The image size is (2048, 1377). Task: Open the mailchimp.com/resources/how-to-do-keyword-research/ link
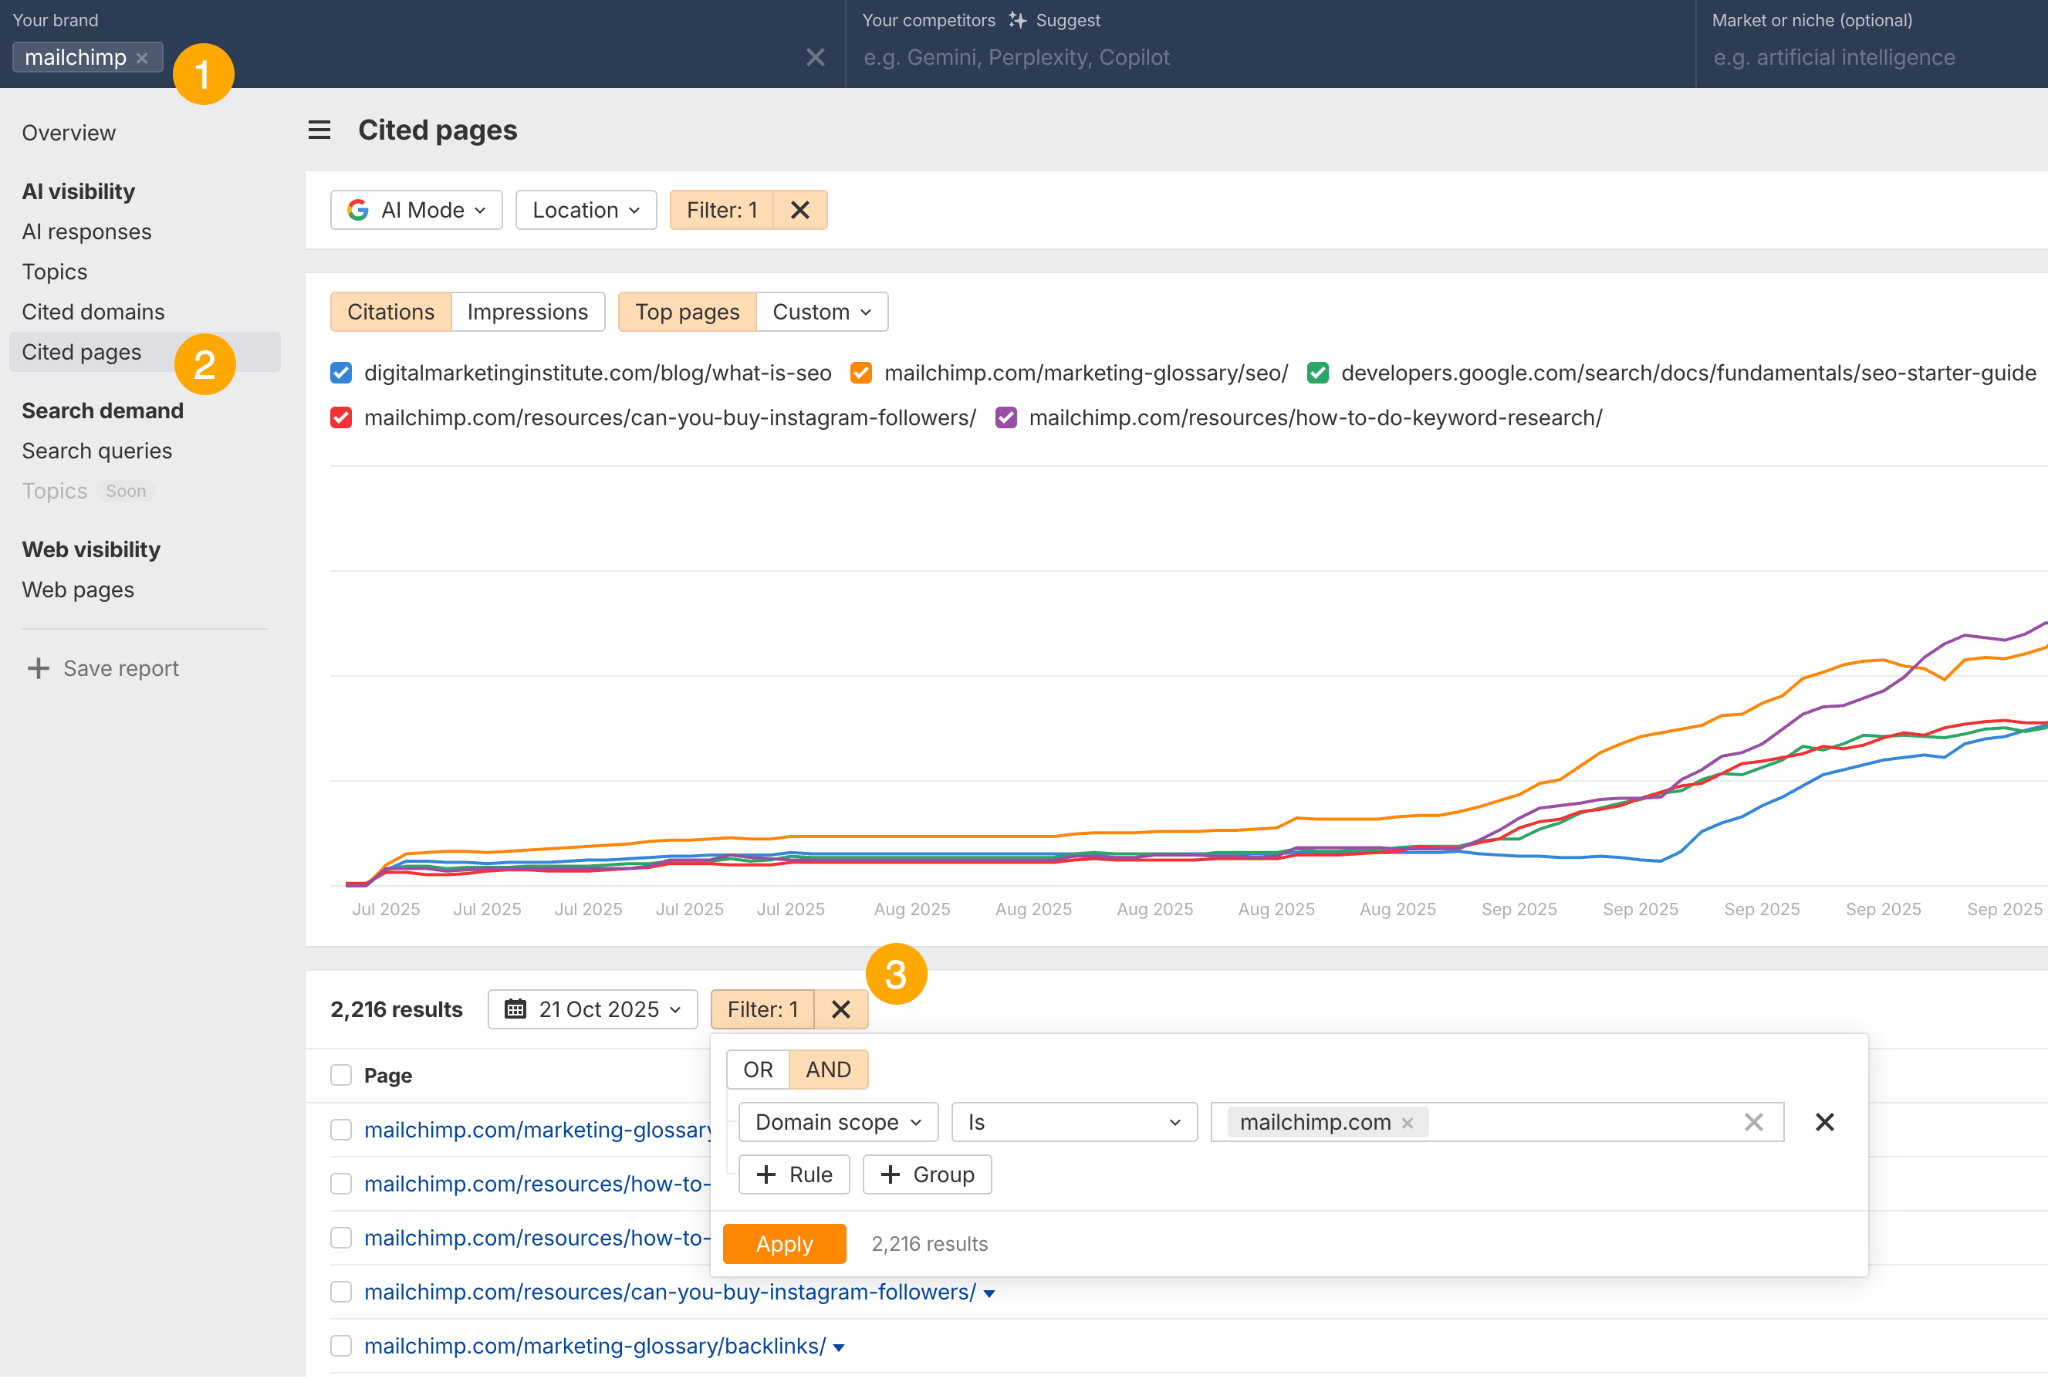(x=1316, y=417)
